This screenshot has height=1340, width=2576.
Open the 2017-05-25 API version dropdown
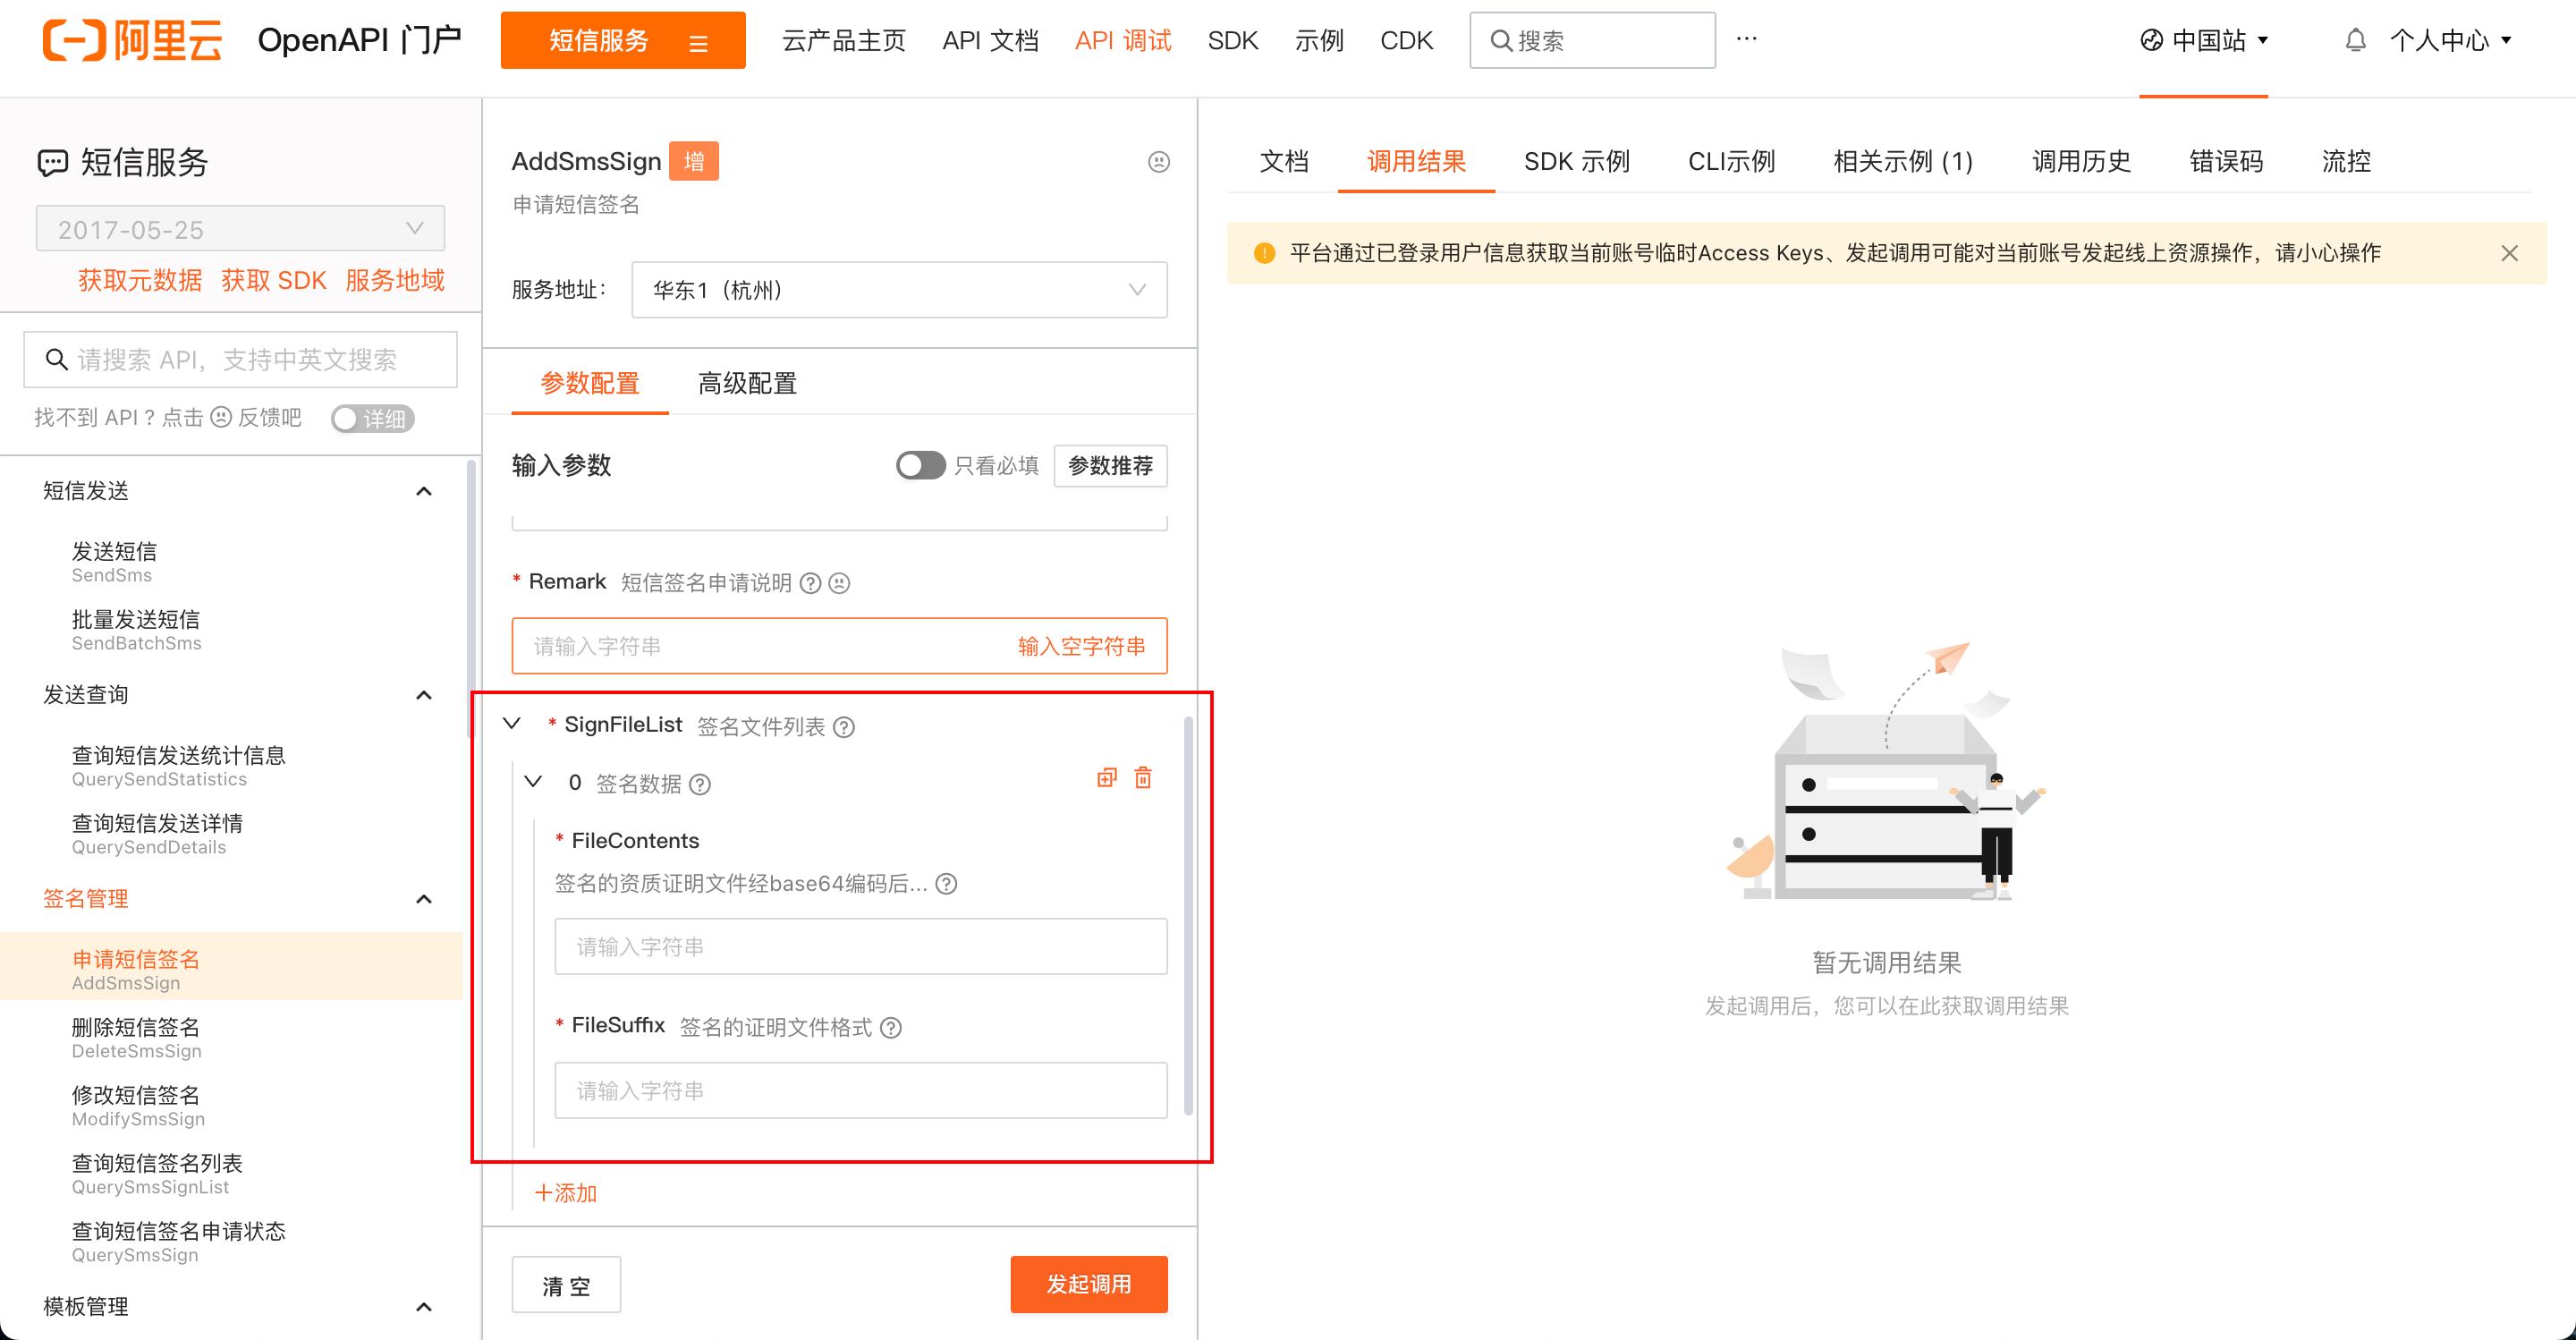point(240,229)
